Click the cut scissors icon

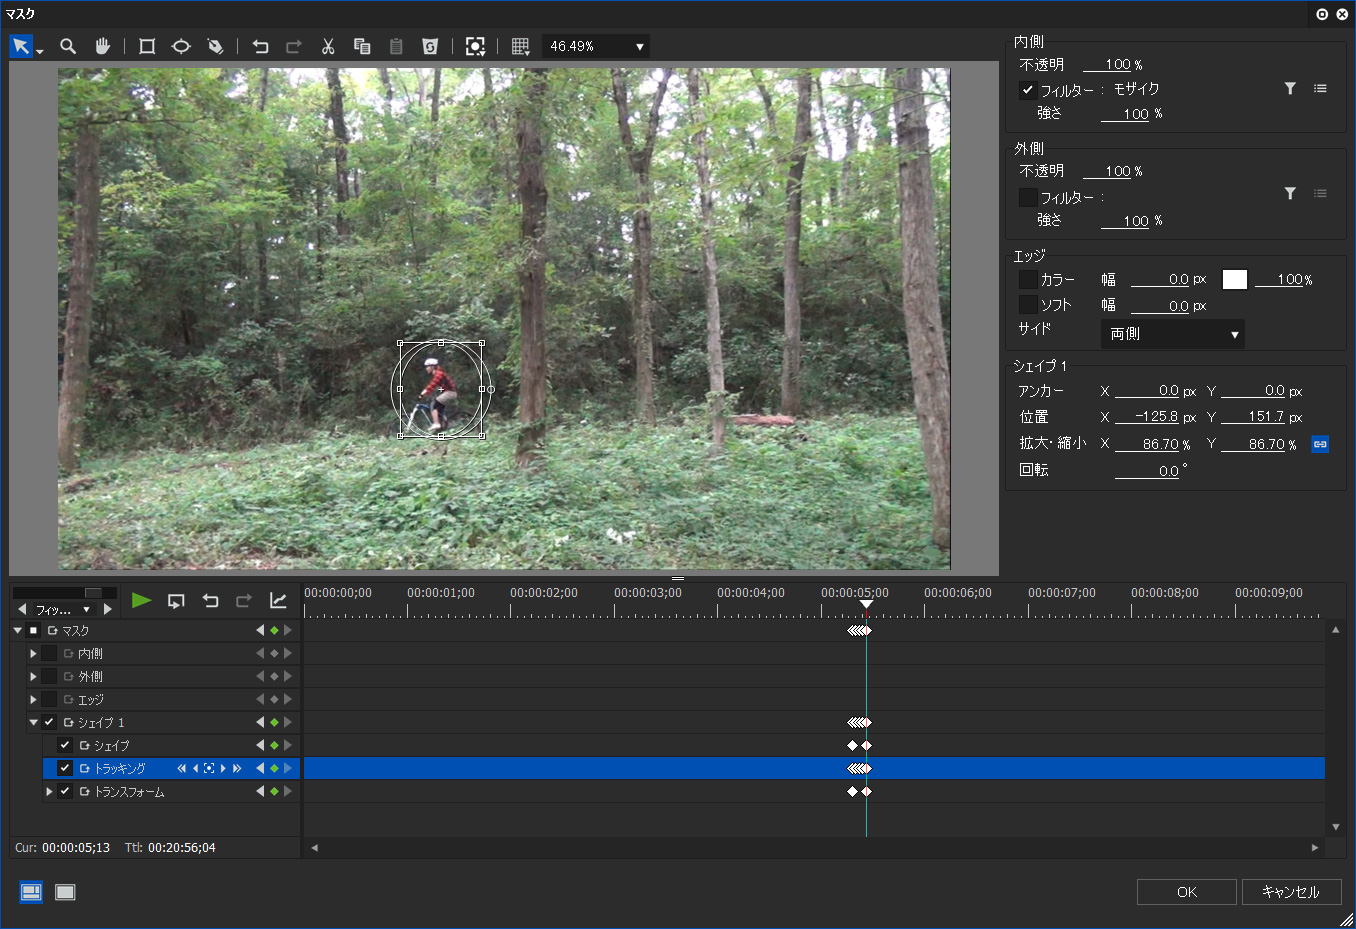(327, 46)
